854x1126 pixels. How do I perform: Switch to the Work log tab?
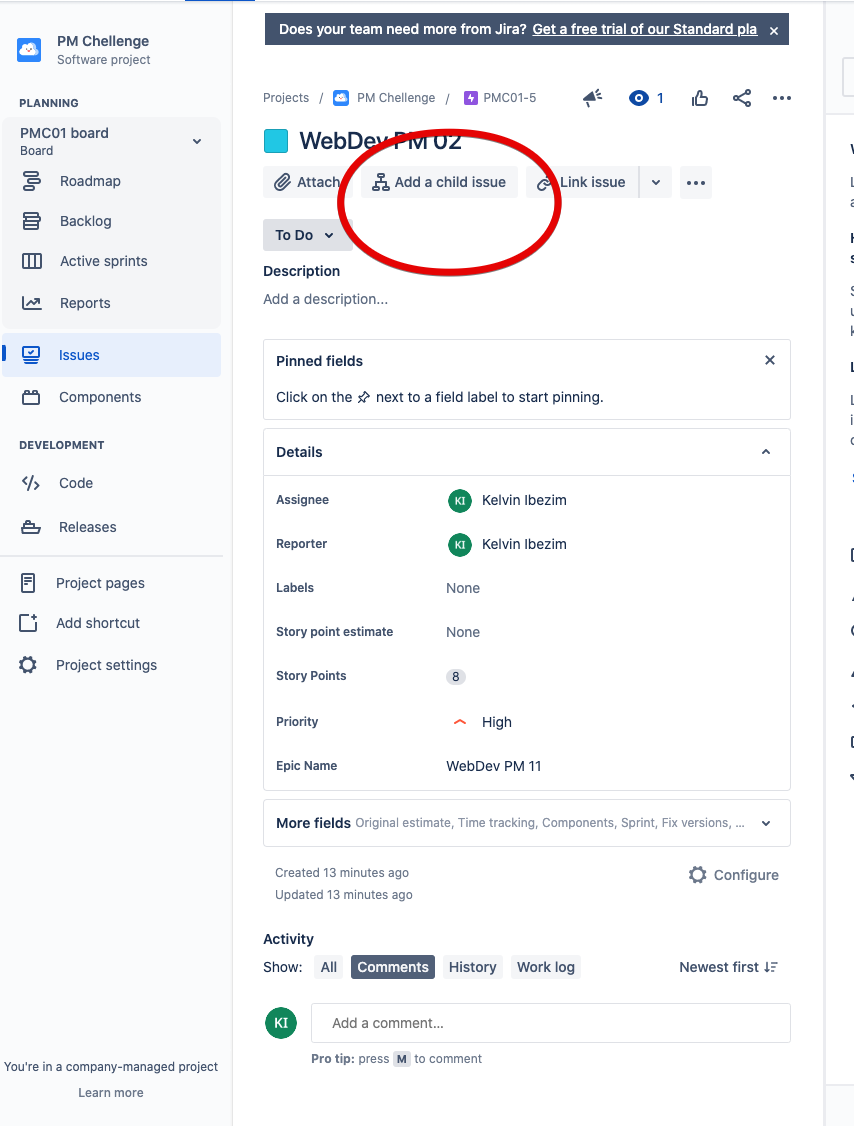[x=545, y=967]
